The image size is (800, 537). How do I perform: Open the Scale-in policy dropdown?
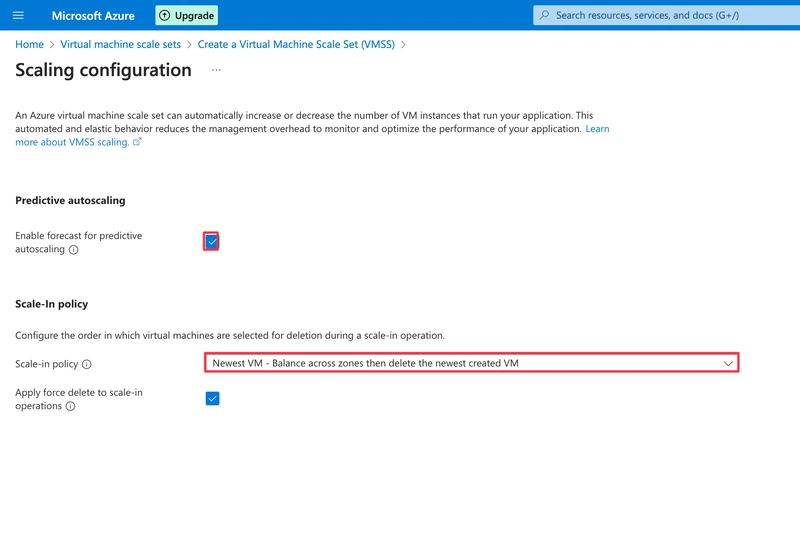471,363
